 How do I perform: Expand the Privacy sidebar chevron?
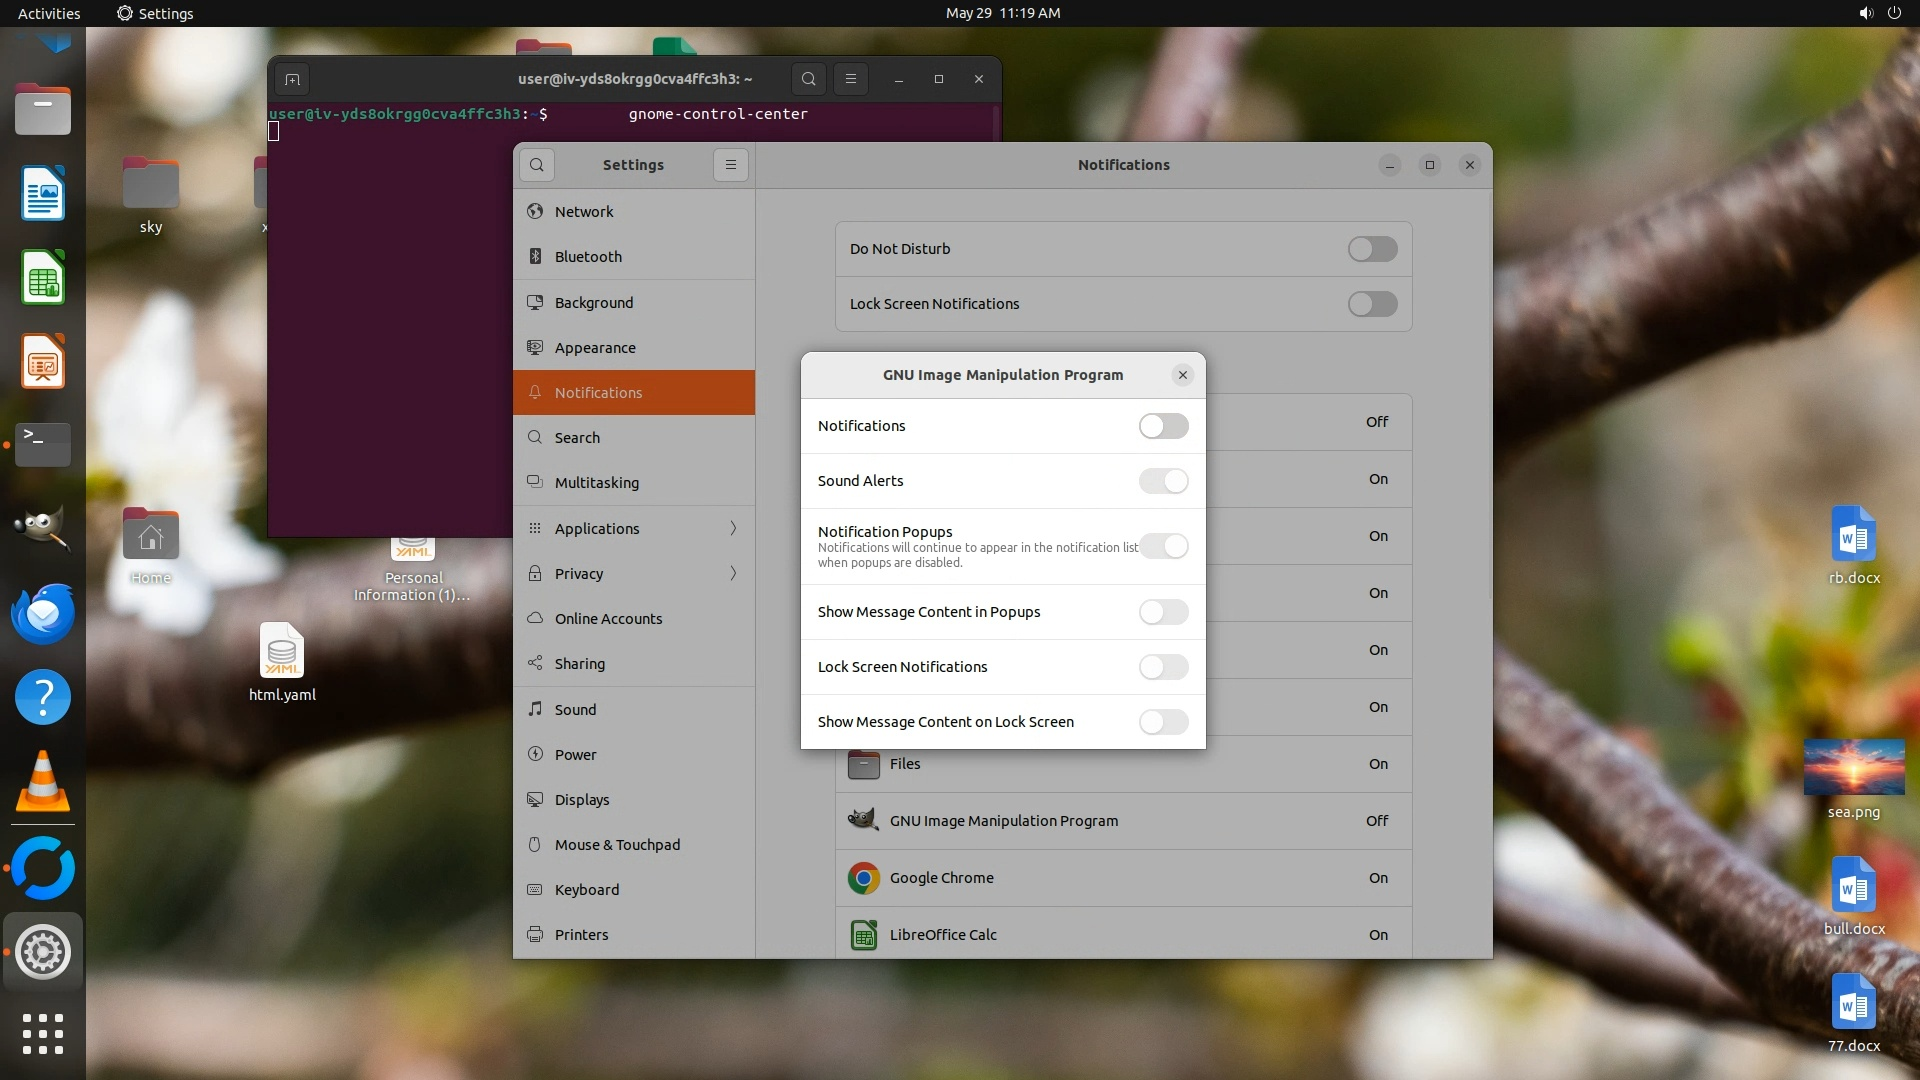(733, 573)
